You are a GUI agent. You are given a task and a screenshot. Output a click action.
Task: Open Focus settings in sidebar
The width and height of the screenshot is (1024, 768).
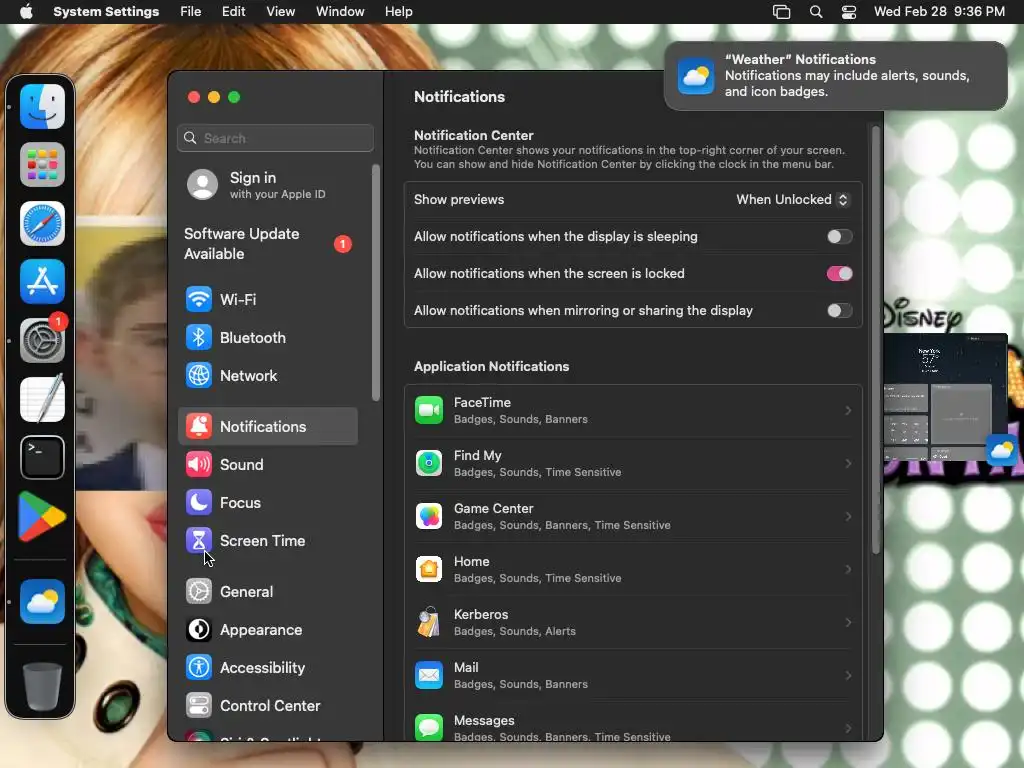pyautogui.click(x=268, y=503)
